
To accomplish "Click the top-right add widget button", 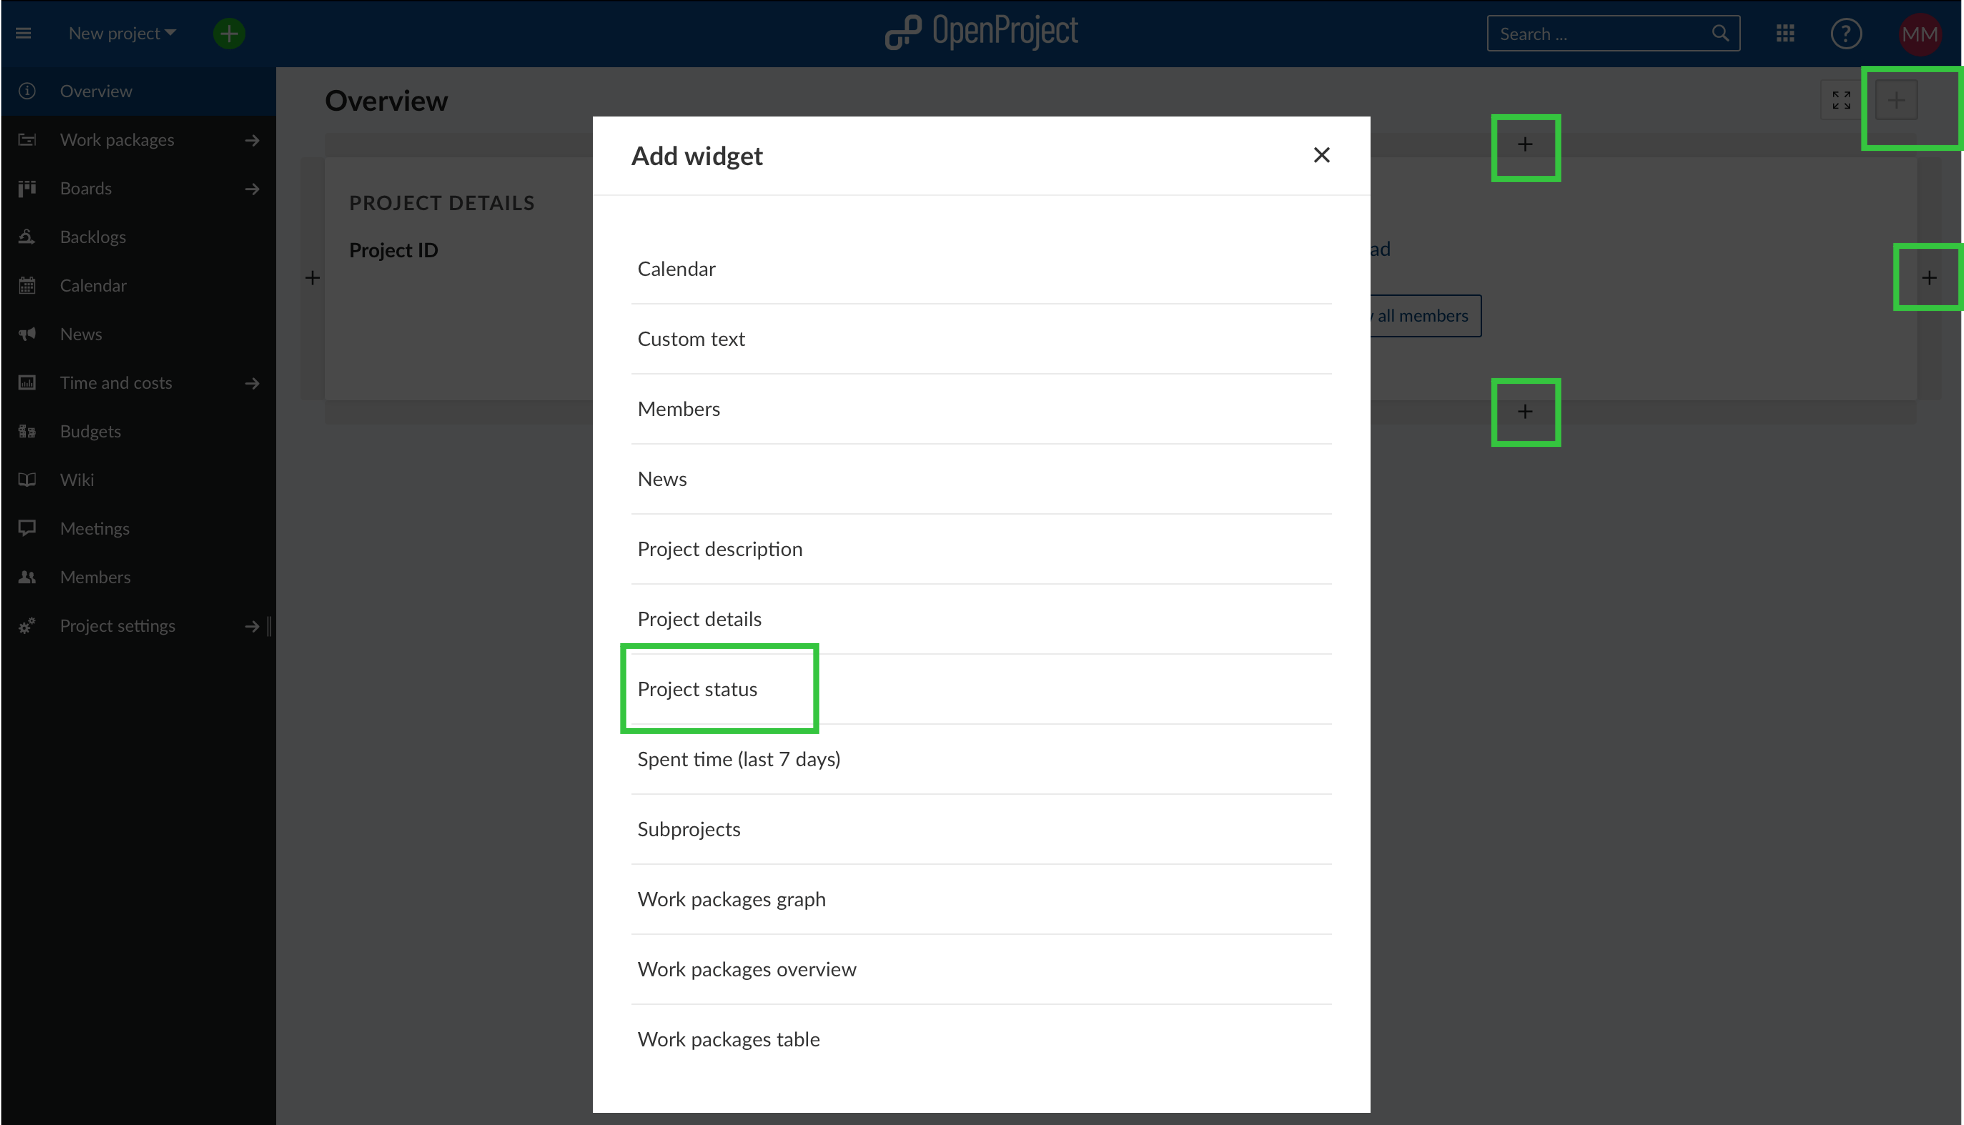I will 1897,100.
